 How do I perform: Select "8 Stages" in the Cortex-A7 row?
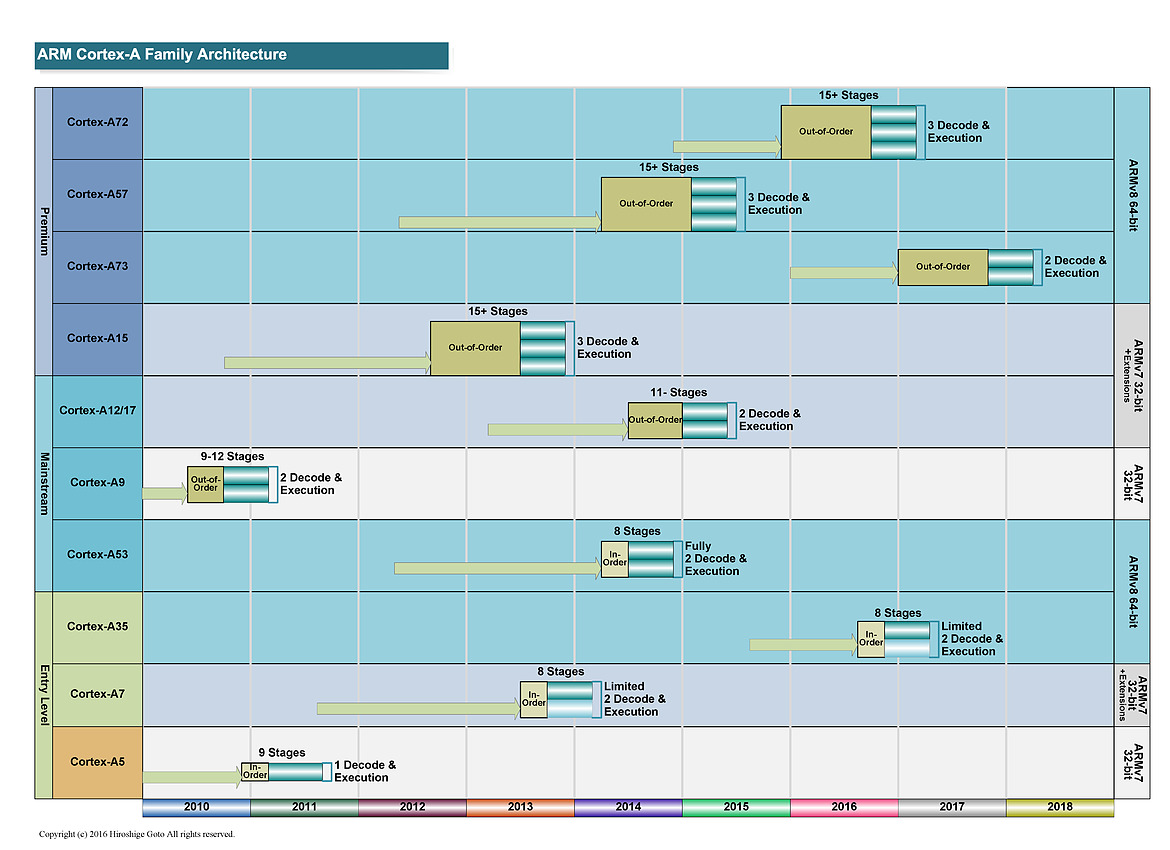560,672
